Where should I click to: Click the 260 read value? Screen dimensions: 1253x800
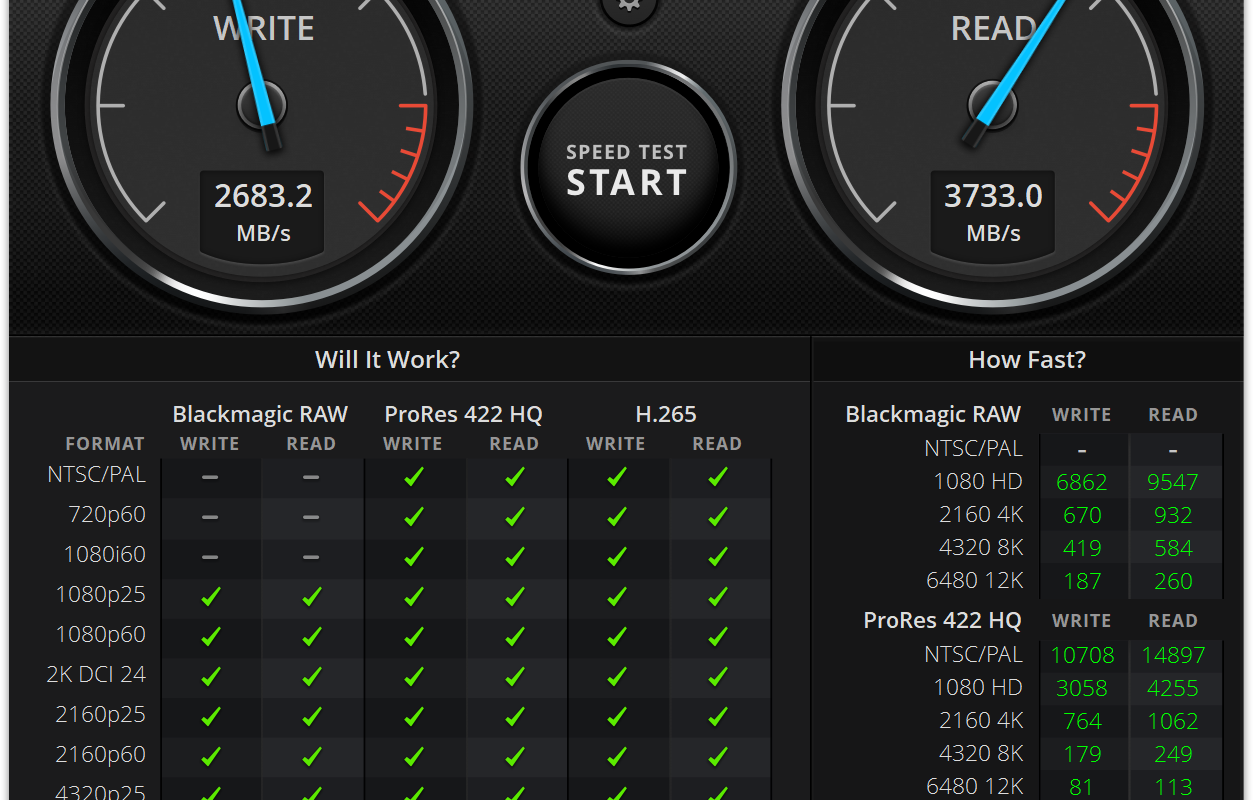click(x=1173, y=581)
